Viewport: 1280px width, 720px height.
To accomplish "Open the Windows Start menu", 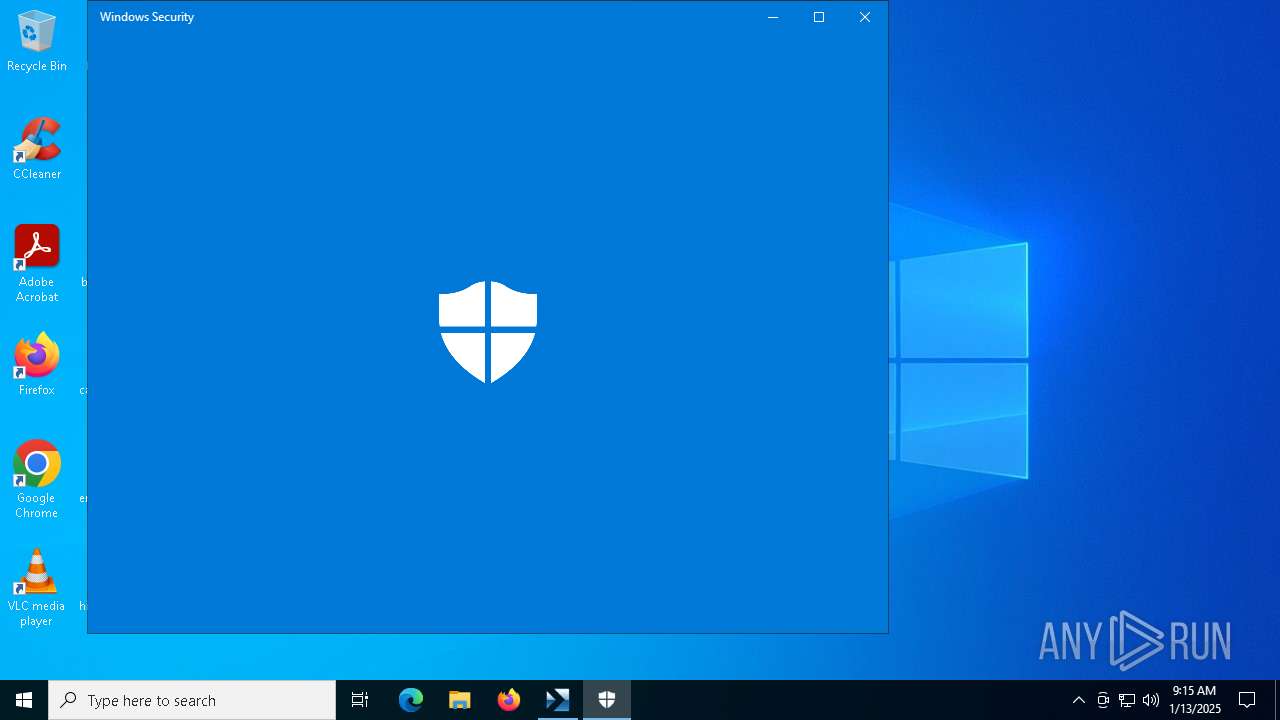I will pos(24,700).
